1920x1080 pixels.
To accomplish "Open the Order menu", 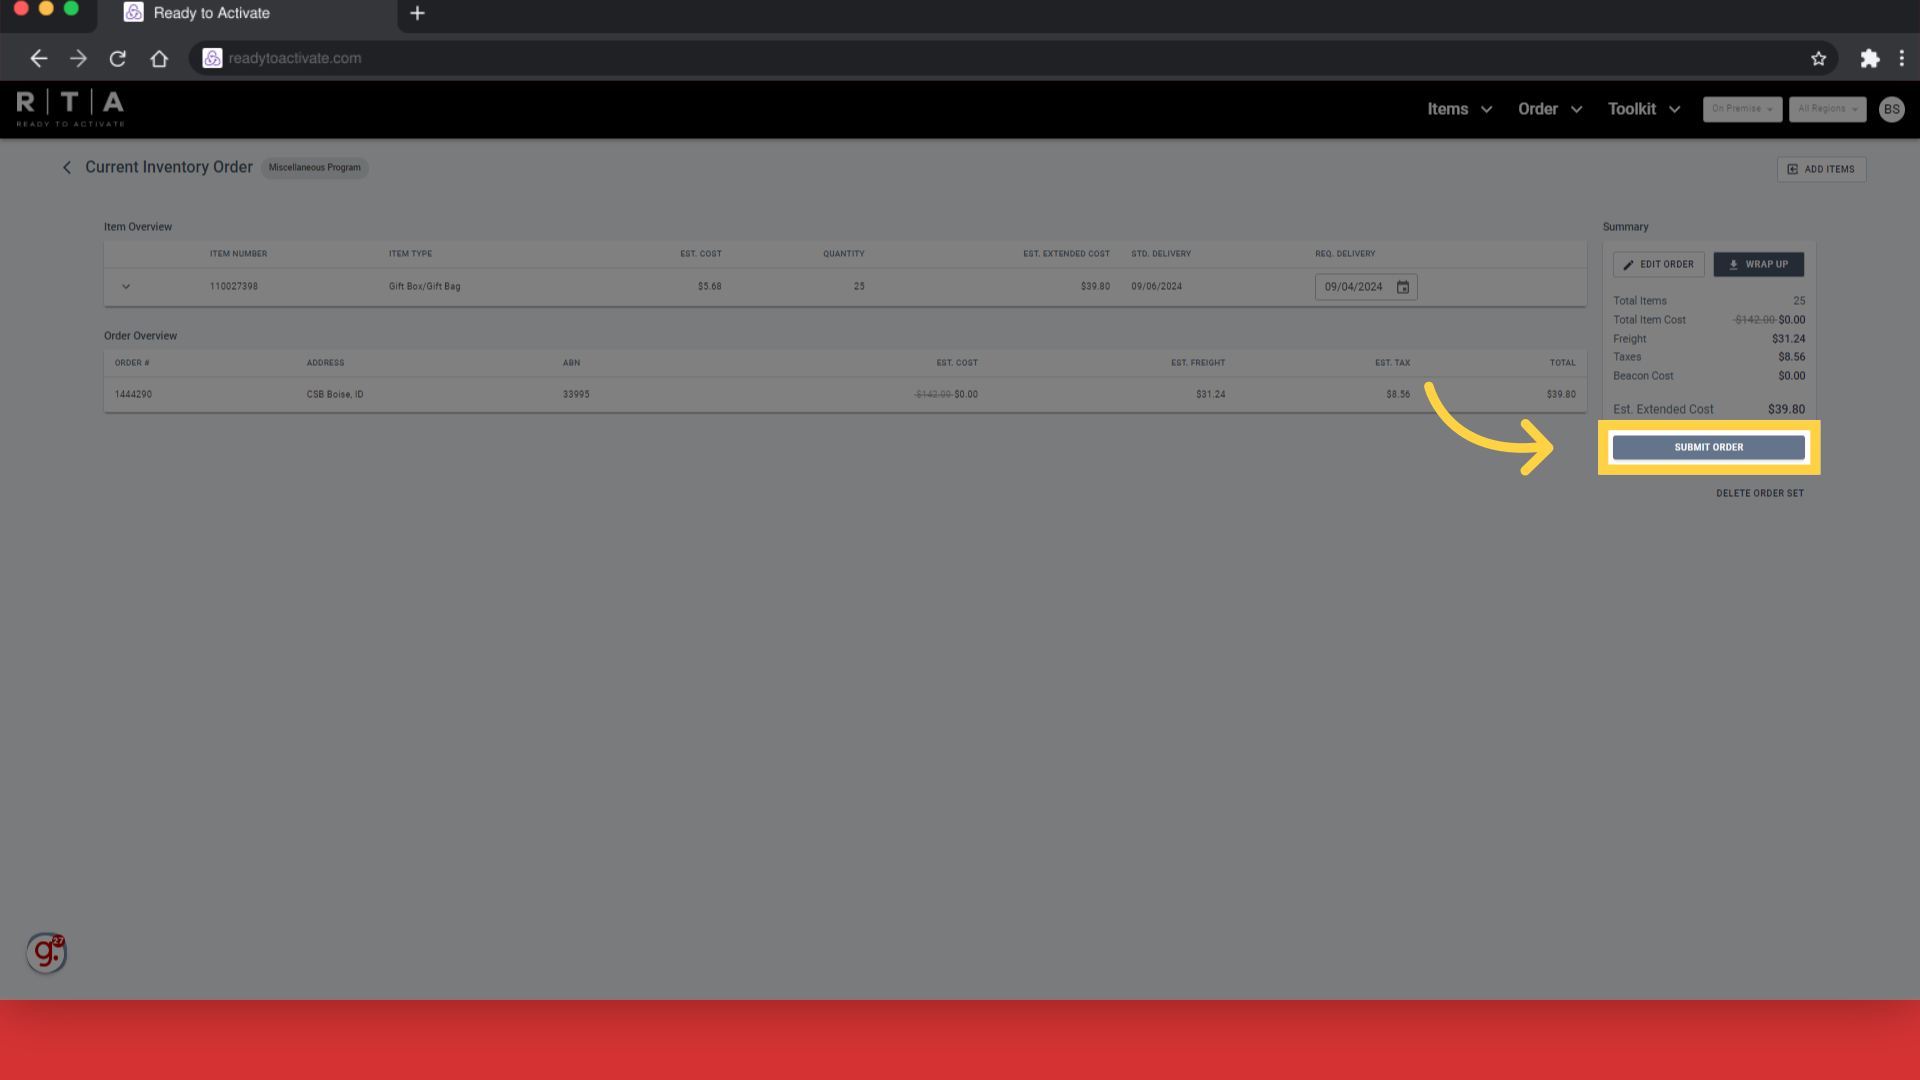I will click(1549, 109).
